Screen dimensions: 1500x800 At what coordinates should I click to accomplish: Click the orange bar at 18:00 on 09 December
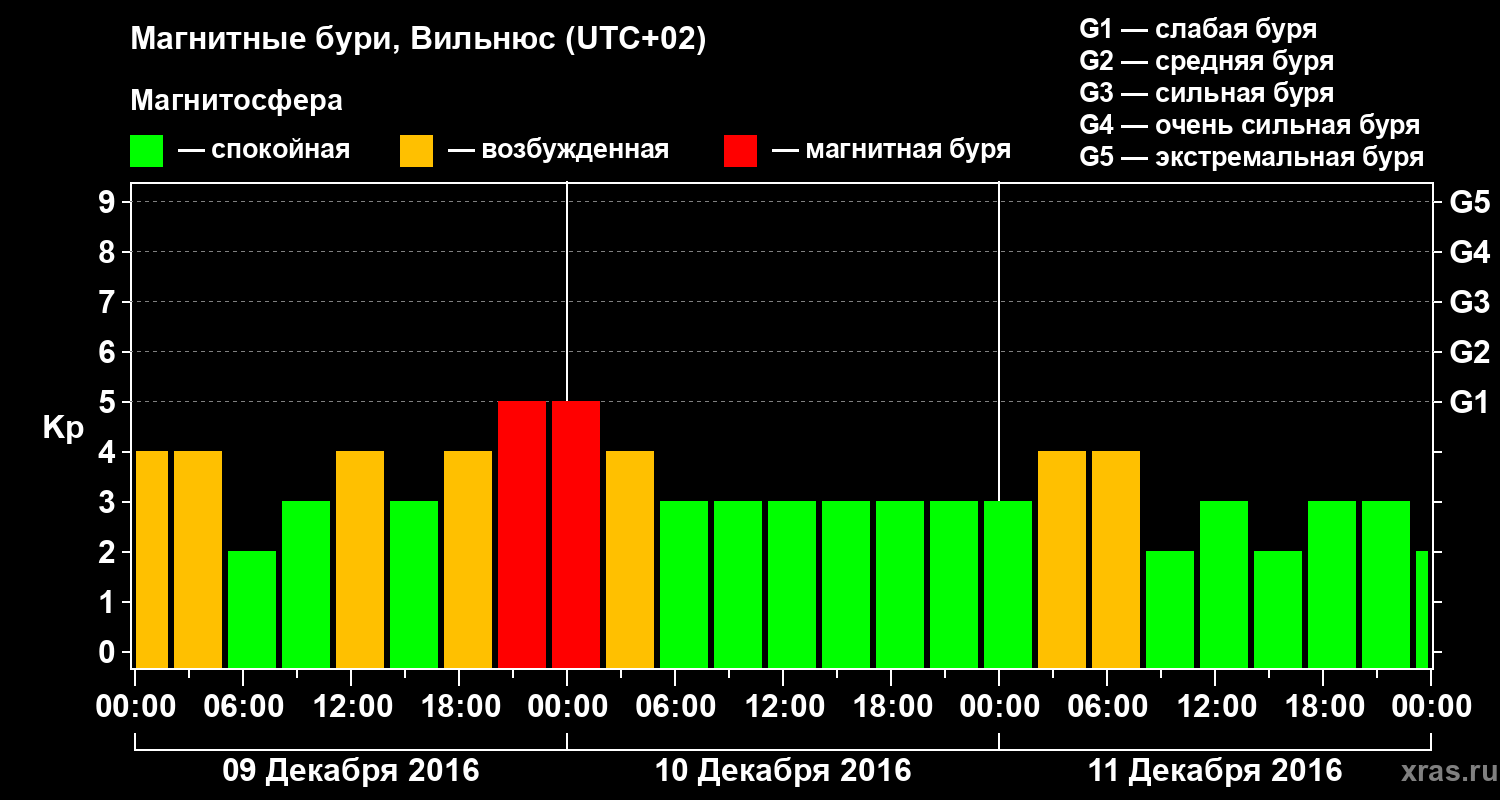[468, 559]
